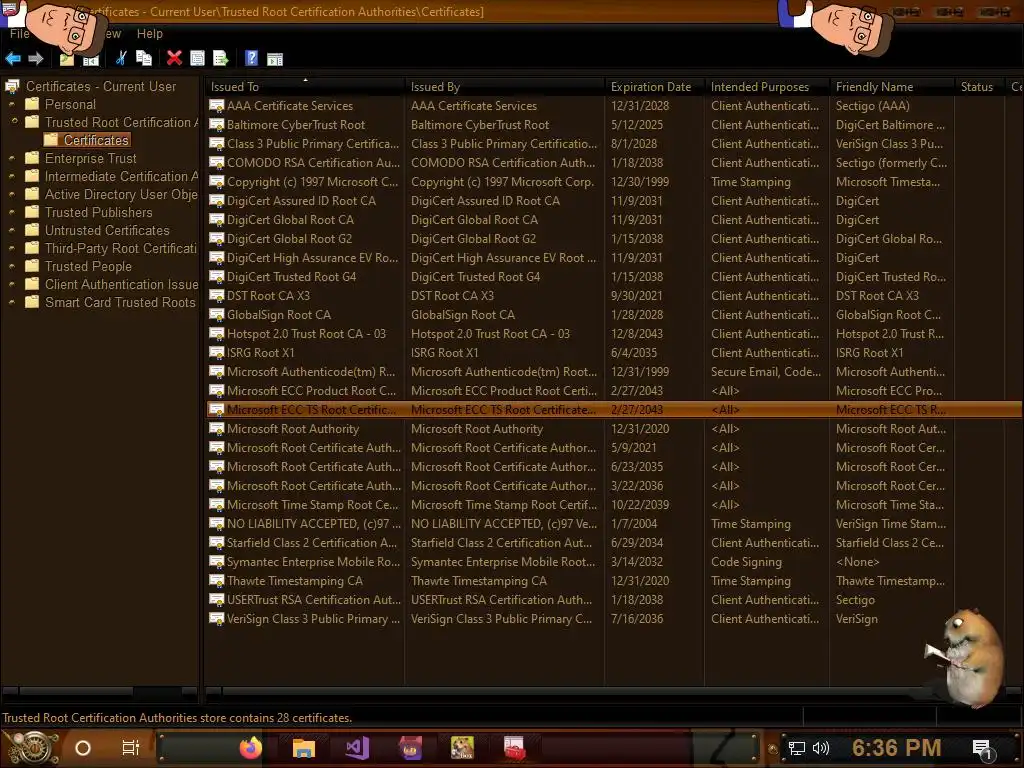Click the 12/30/1999 expiration date cell
The height and width of the screenshot is (768, 1024).
pyautogui.click(x=640, y=182)
